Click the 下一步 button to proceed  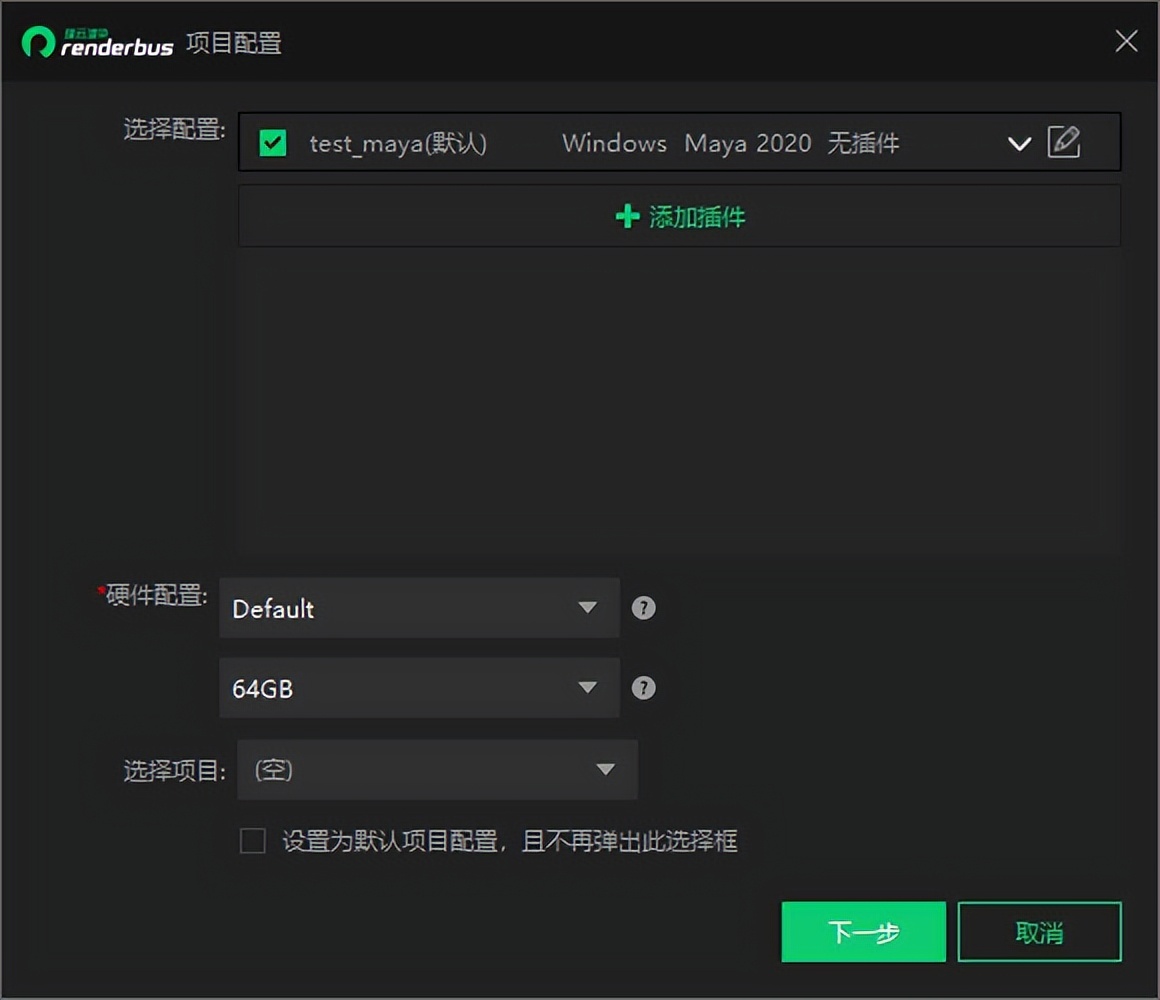[862, 931]
